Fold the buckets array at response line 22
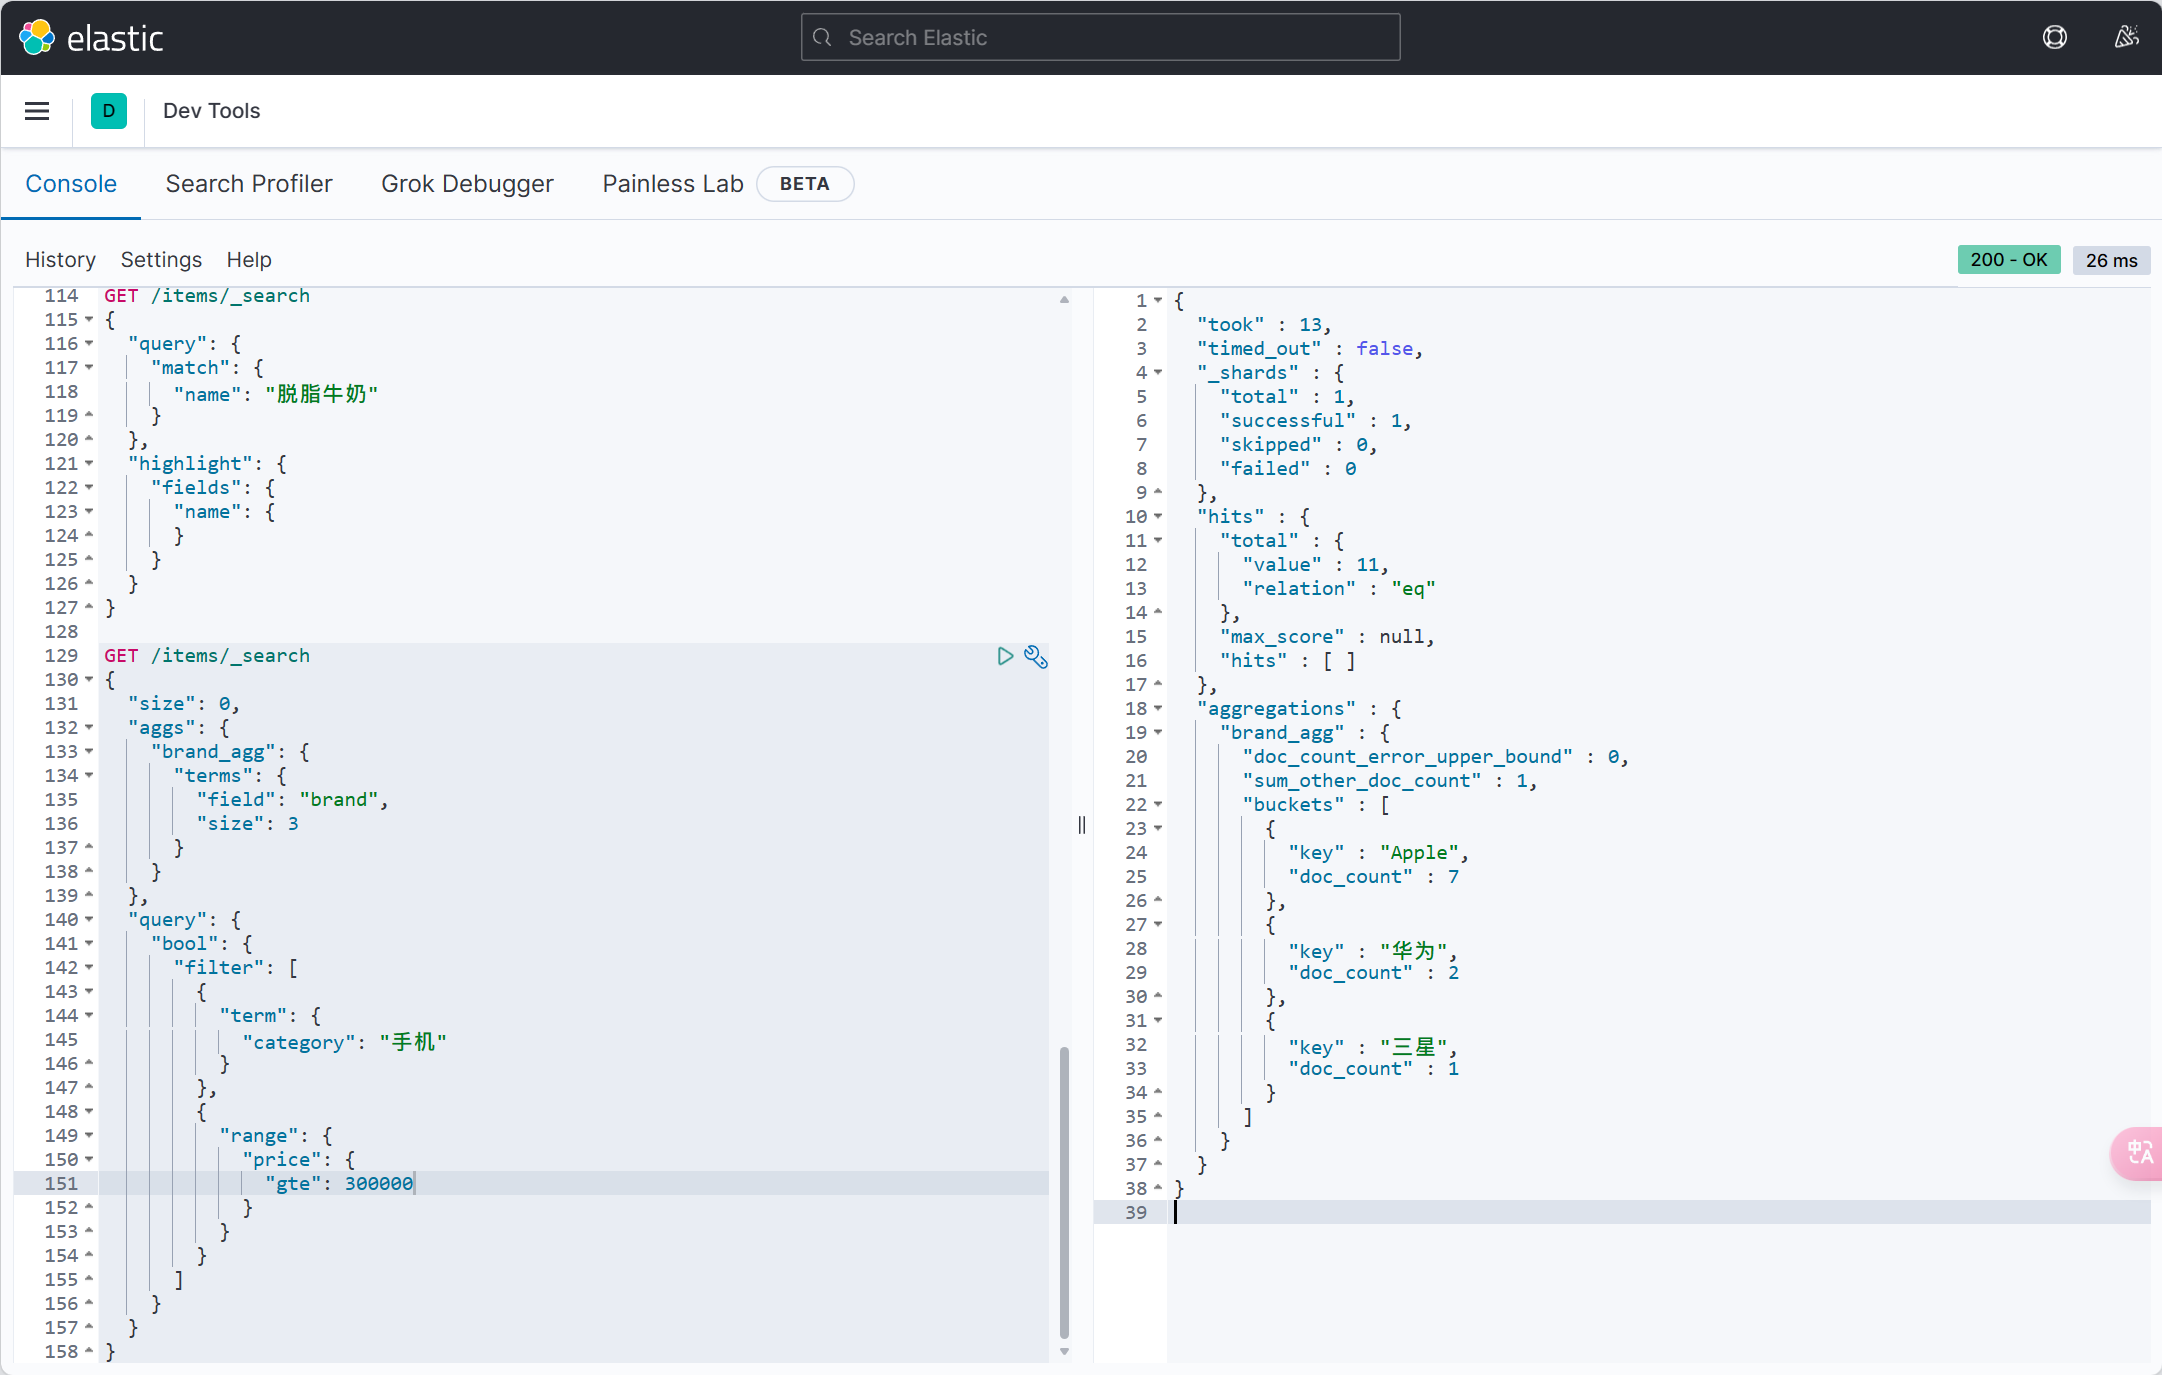Viewport: 2162px width, 1375px height. click(1158, 805)
